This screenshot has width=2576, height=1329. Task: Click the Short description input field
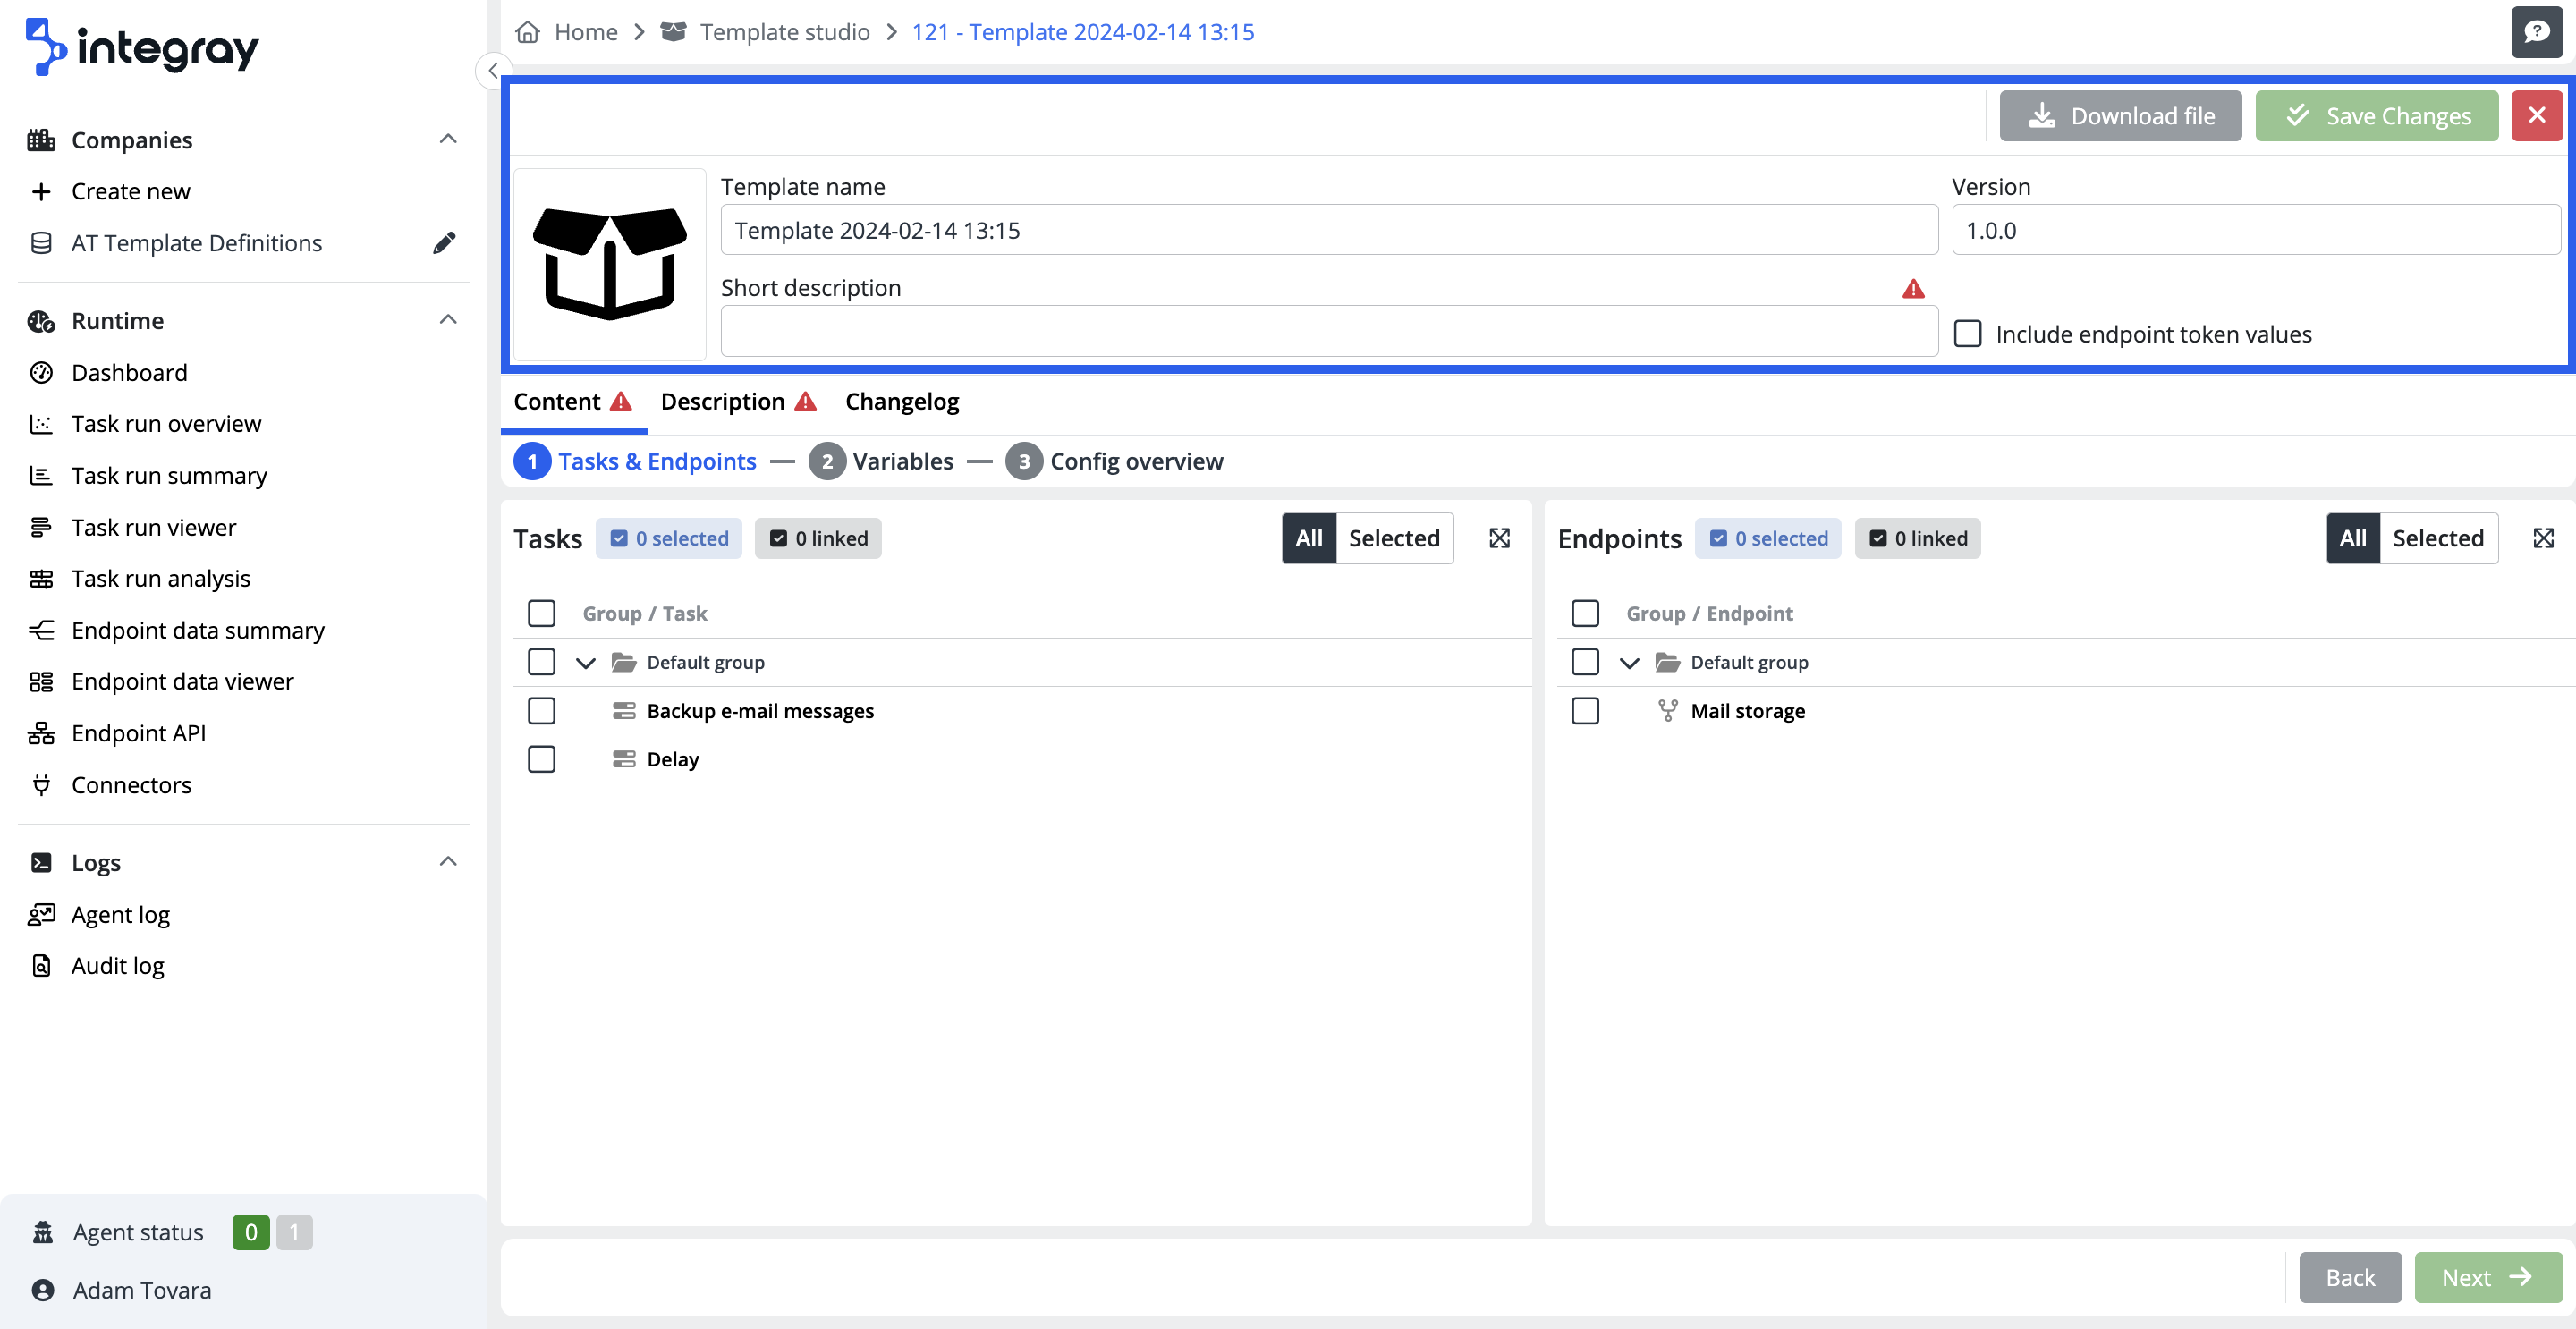1328,332
